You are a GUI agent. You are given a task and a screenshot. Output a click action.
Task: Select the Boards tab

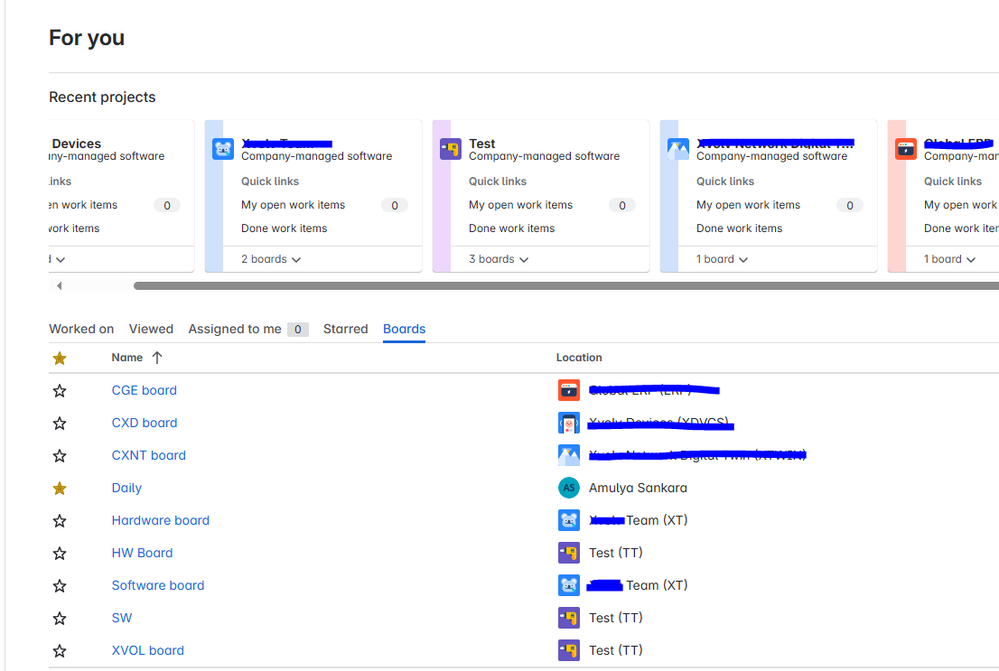click(x=404, y=329)
